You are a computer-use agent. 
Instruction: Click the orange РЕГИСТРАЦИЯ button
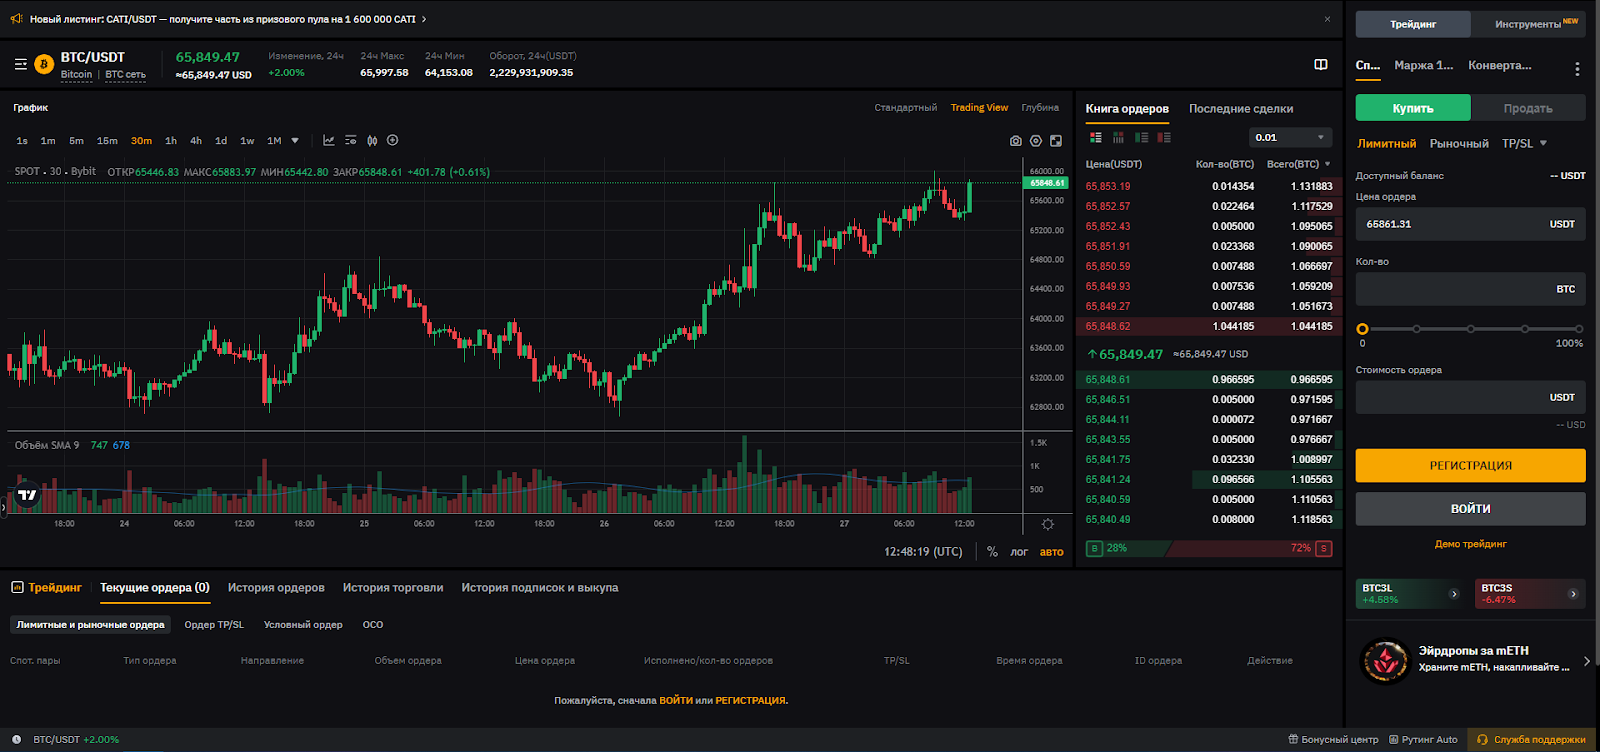click(1470, 466)
